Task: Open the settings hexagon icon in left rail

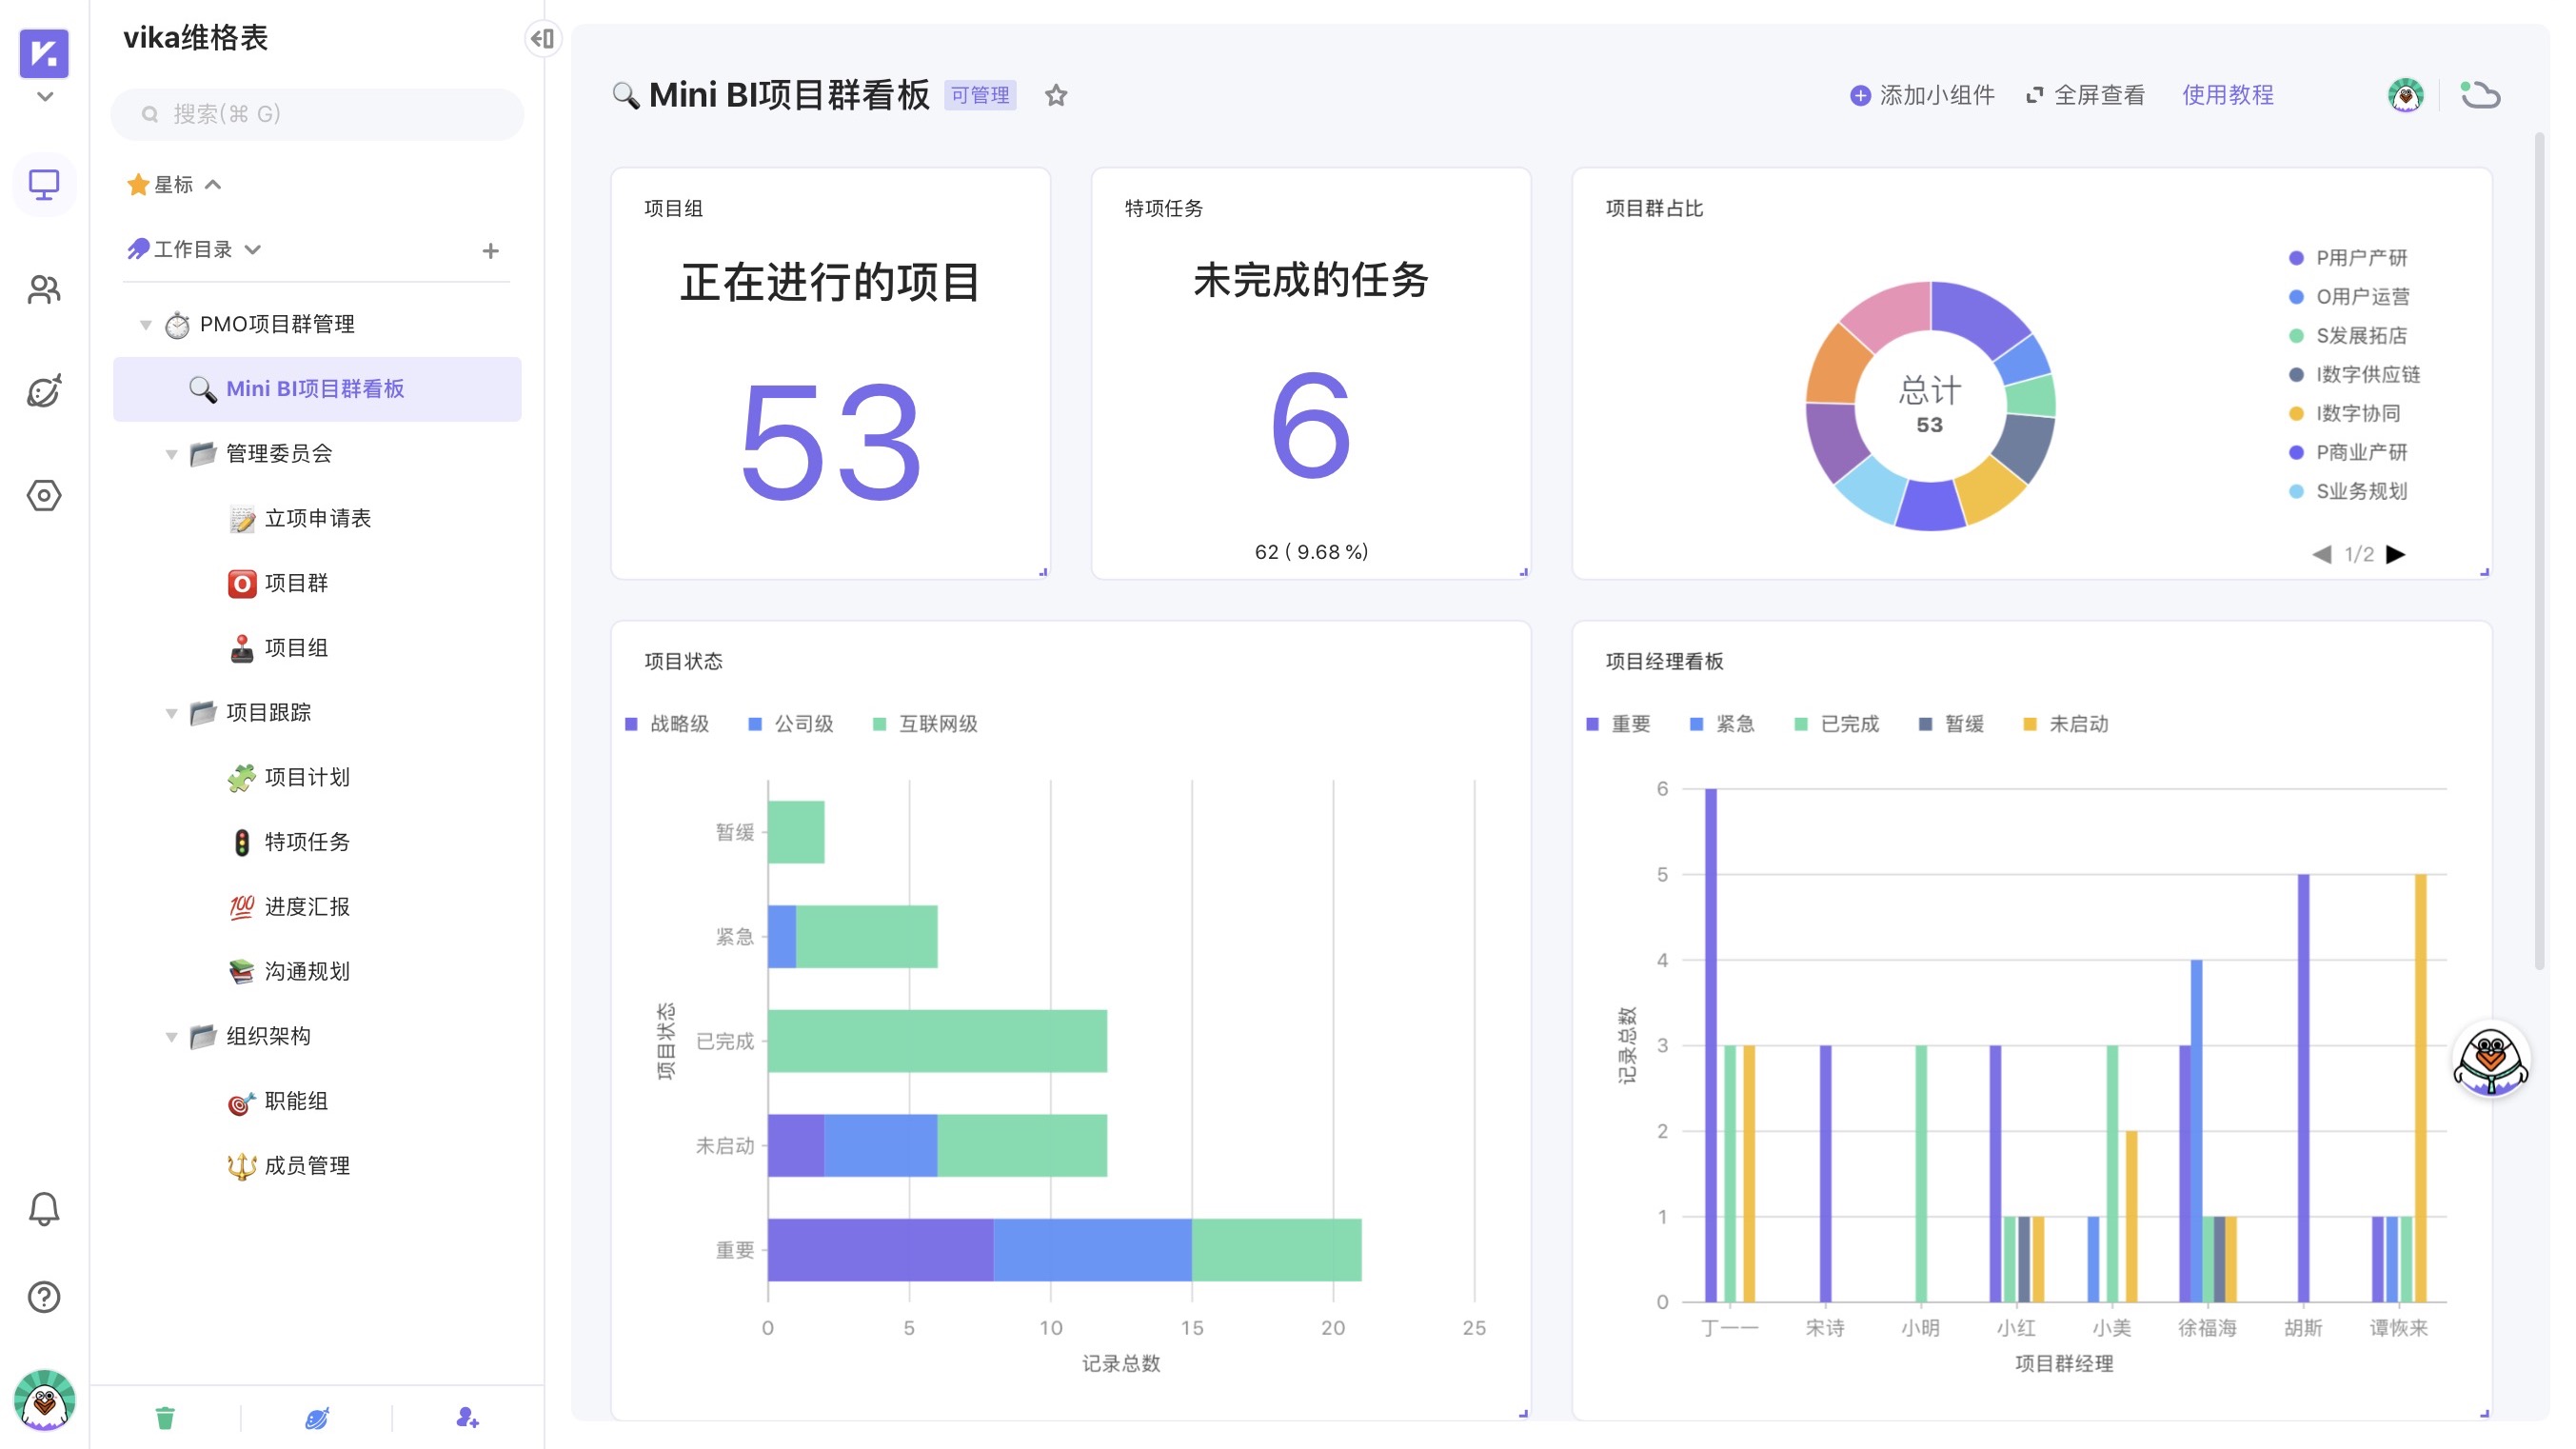Action: point(44,495)
